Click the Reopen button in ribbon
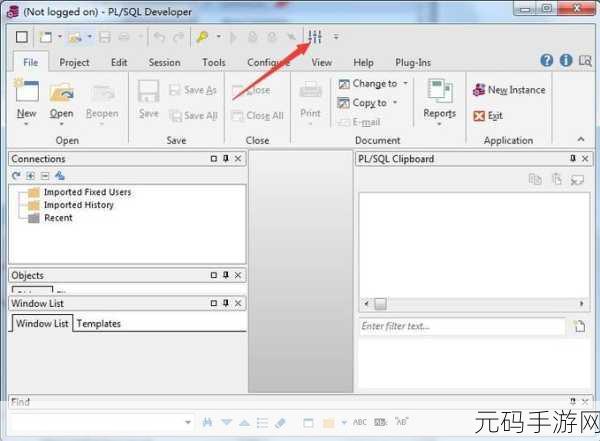The width and height of the screenshot is (600, 441). [x=102, y=101]
